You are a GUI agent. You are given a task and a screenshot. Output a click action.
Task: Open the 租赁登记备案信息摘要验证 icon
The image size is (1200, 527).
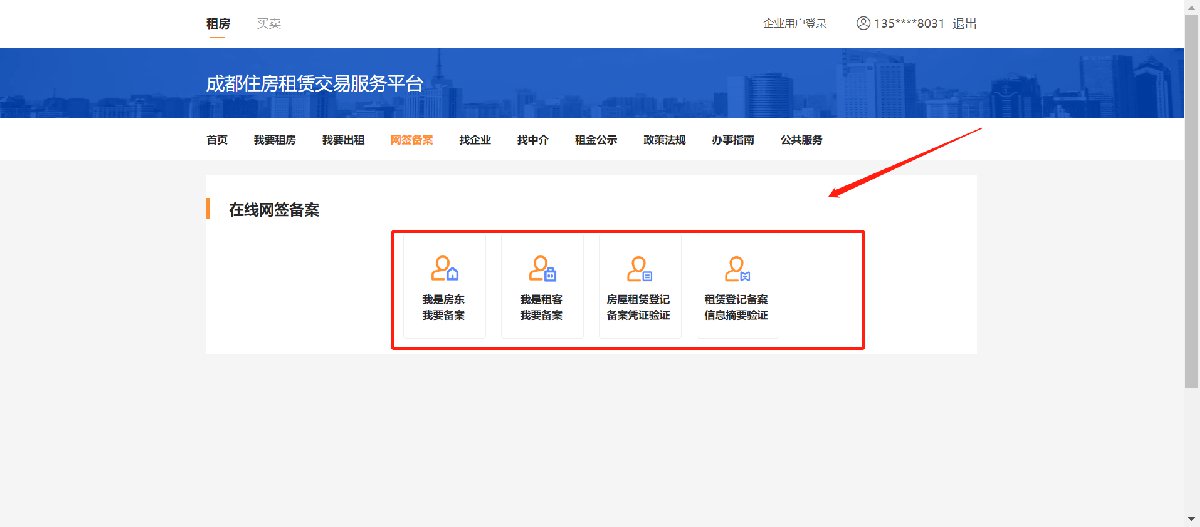(x=736, y=269)
